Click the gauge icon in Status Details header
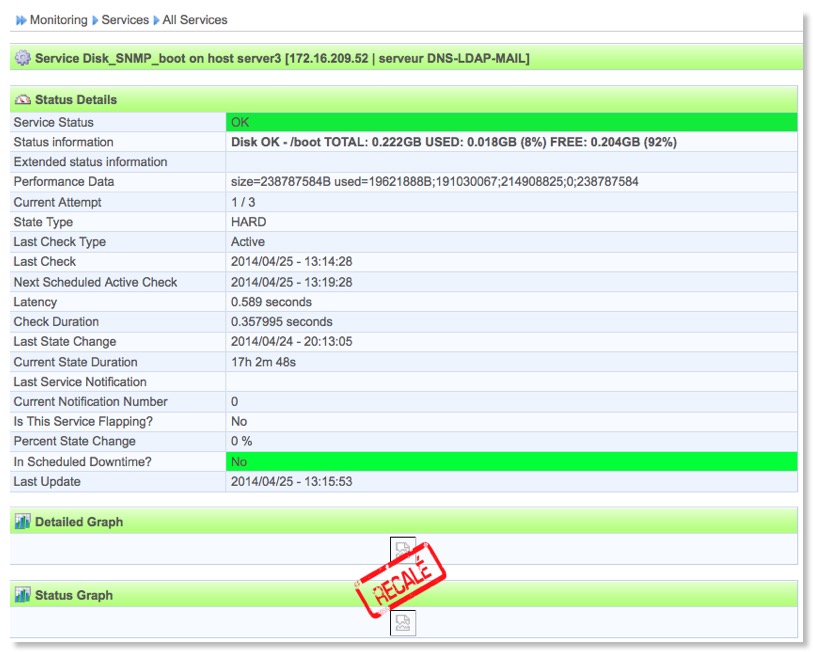 click(23, 100)
